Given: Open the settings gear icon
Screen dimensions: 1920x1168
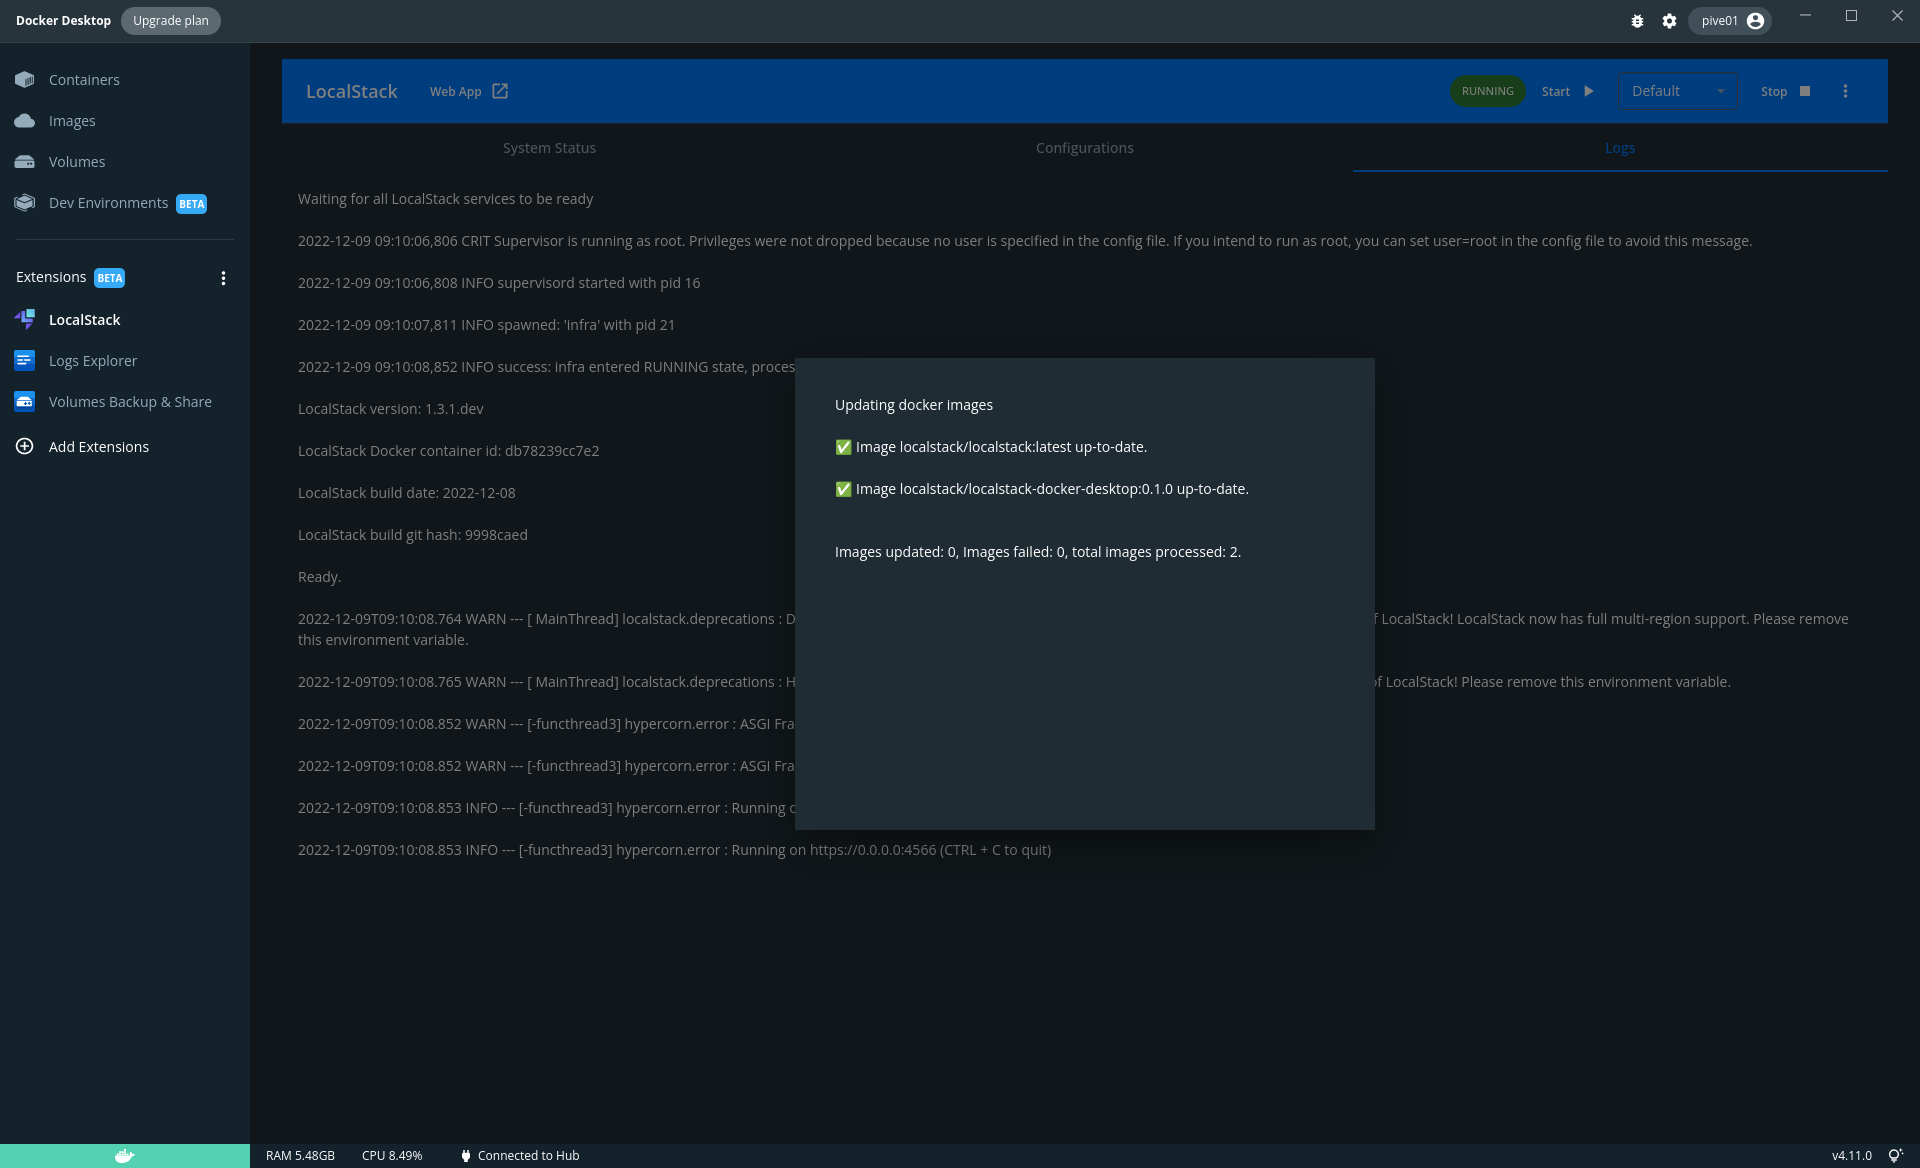Looking at the screenshot, I should (x=1669, y=21).
